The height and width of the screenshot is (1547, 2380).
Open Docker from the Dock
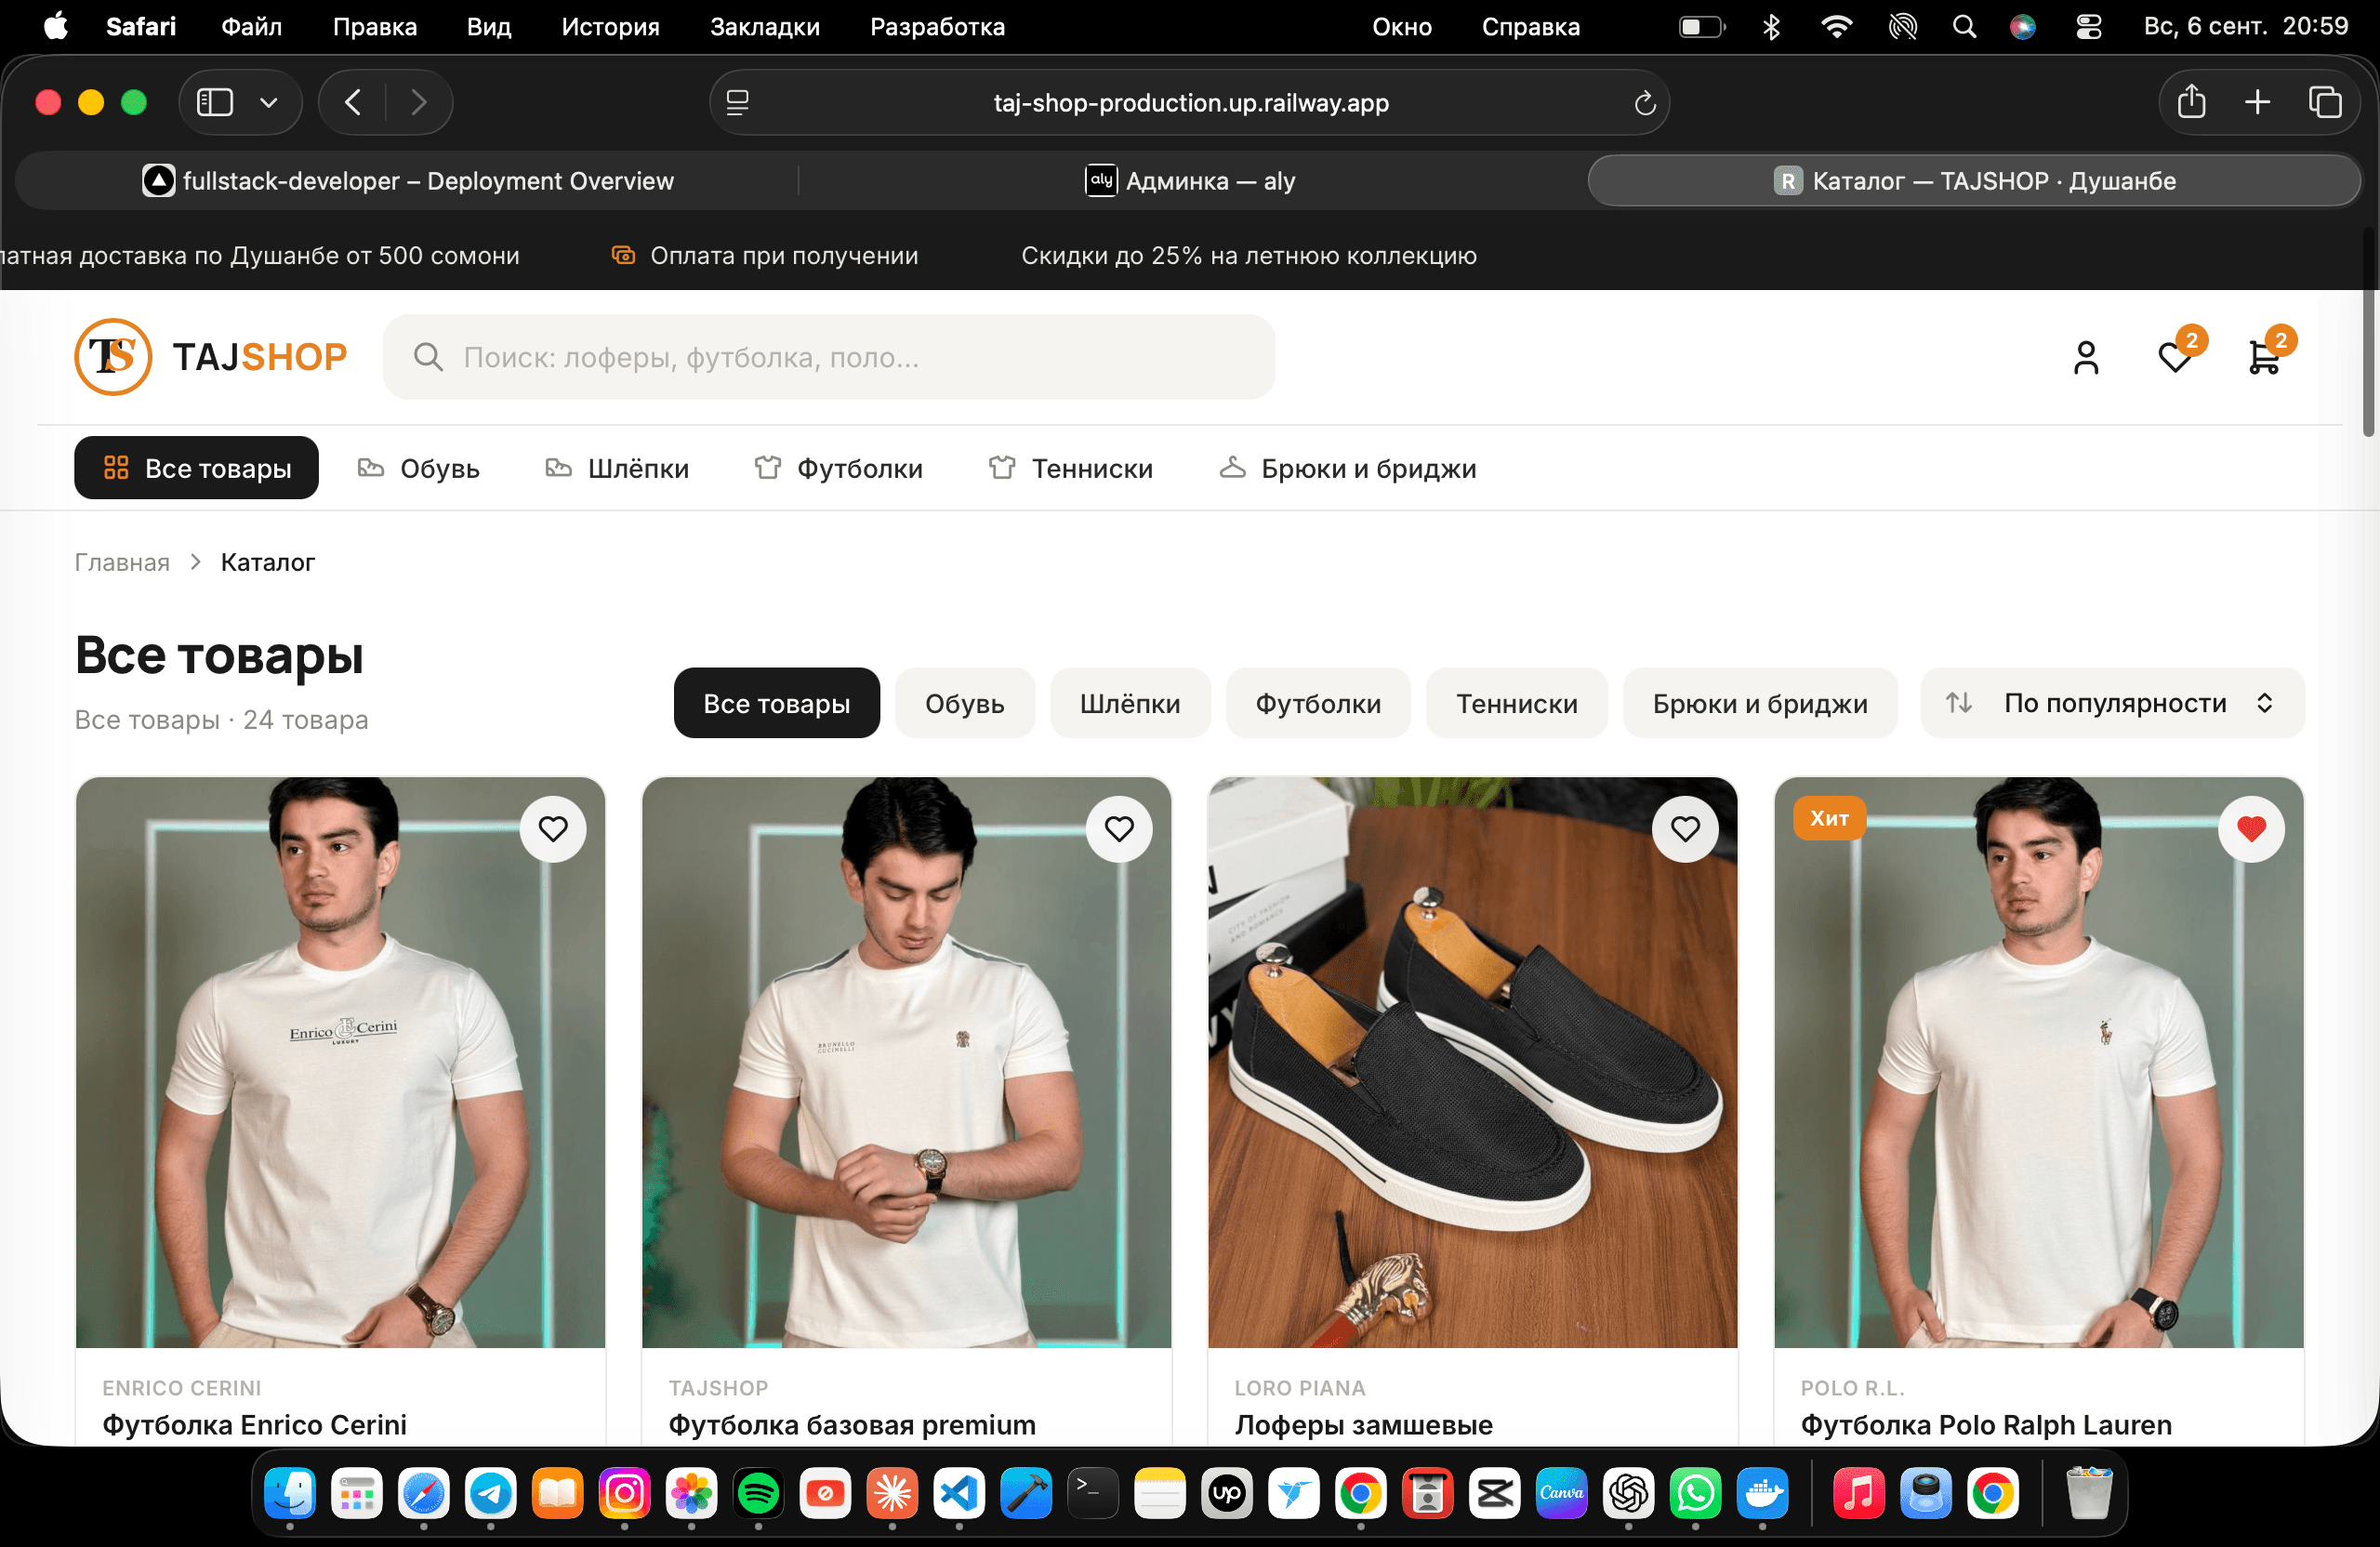click(1762, 1493)
